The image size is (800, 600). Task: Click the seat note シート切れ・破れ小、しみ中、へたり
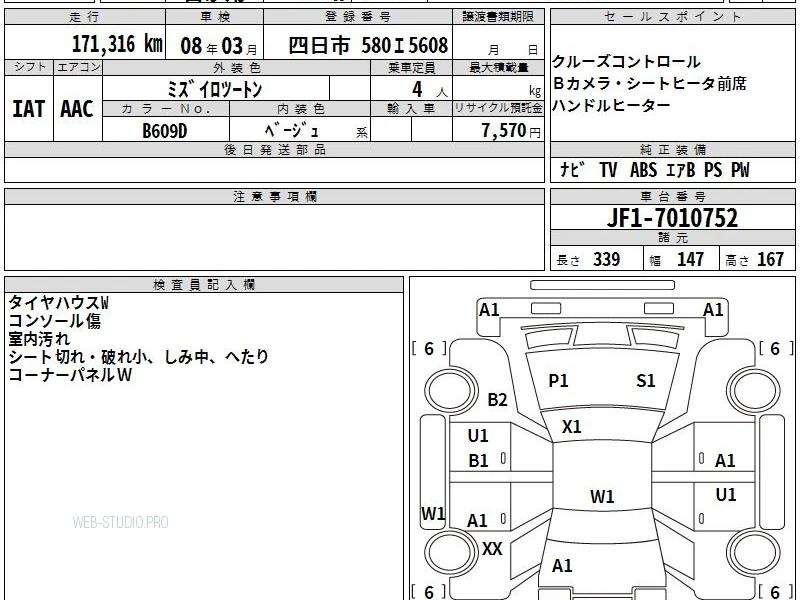[138, 357]
